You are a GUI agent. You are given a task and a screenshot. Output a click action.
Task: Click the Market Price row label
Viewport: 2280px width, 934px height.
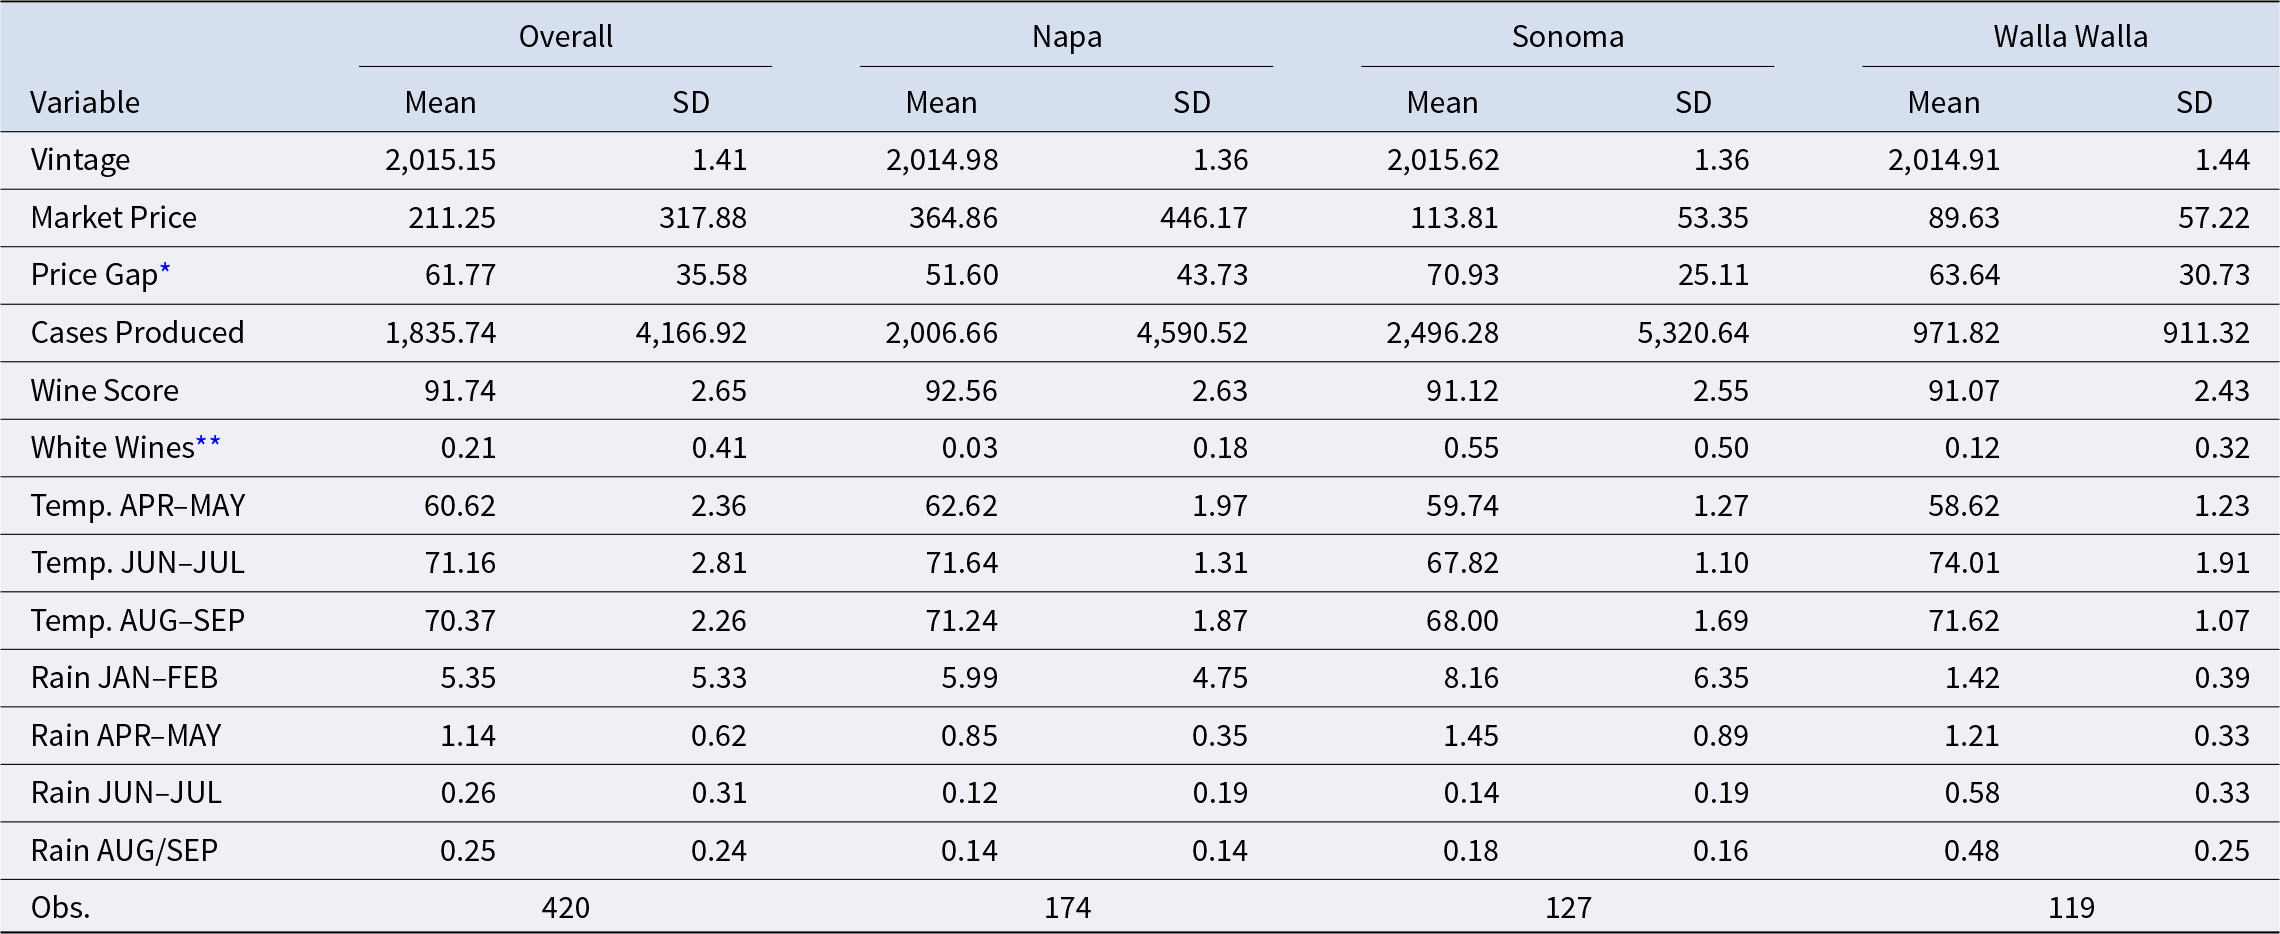[113, 217]
